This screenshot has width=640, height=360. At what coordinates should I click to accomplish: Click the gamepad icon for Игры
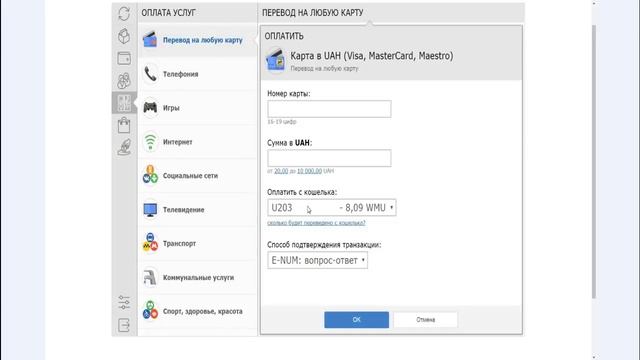(x=150, y=107)
